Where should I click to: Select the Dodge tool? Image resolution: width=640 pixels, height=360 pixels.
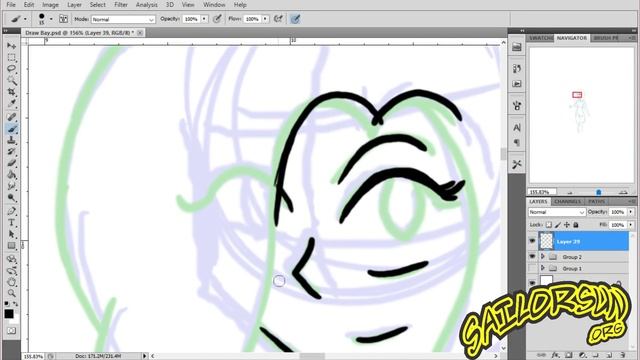coord(11,198)
